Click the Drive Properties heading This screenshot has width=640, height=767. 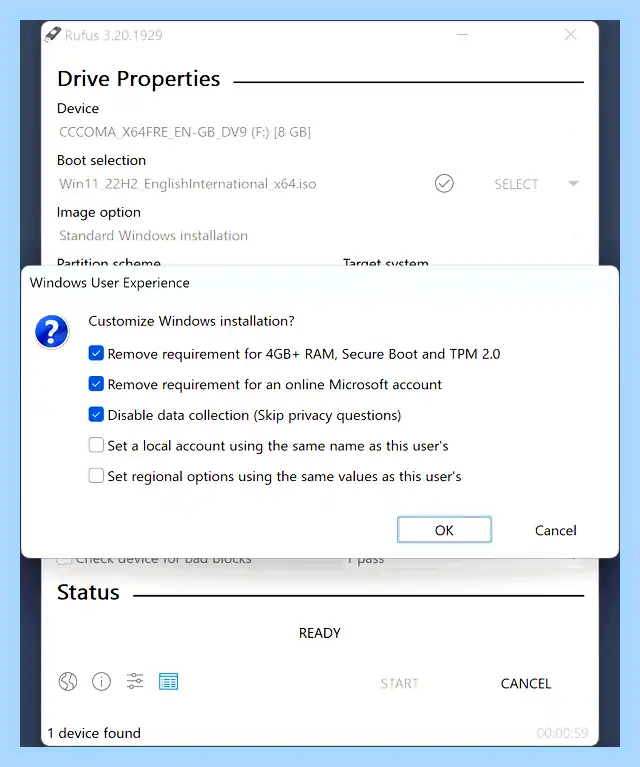(x=138, y=79)
